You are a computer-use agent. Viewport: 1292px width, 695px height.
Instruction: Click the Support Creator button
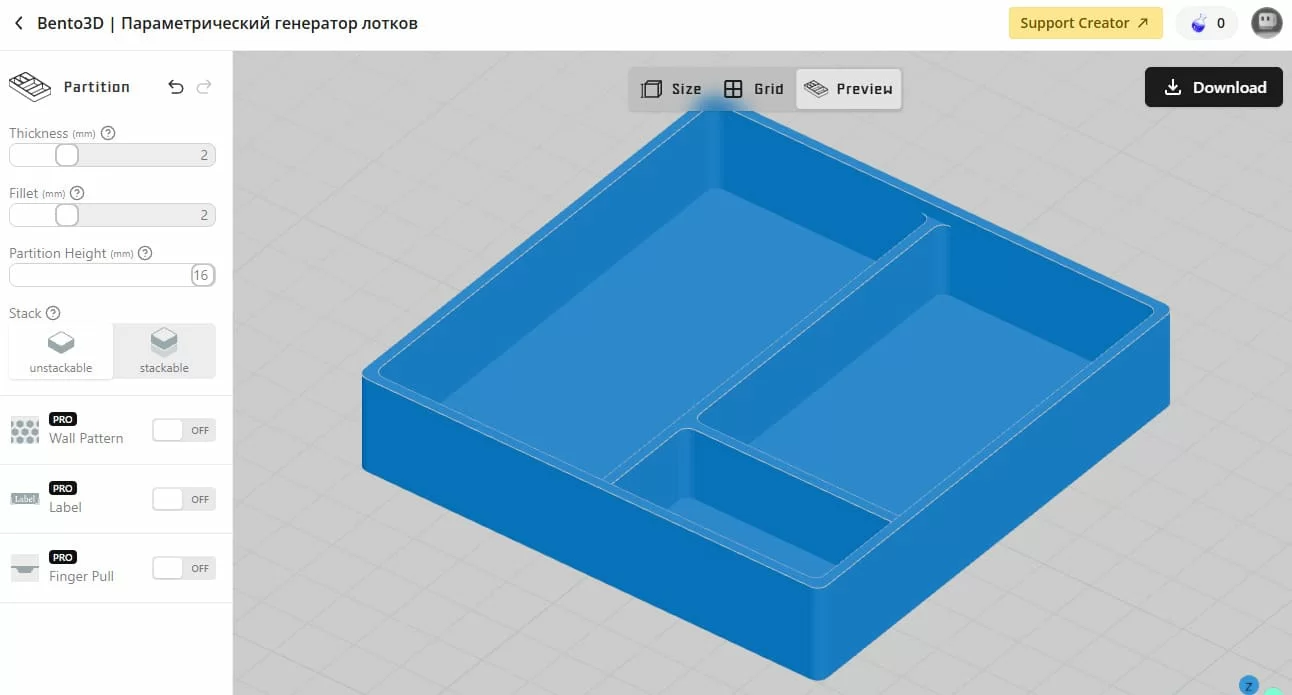pos(1085,23)
